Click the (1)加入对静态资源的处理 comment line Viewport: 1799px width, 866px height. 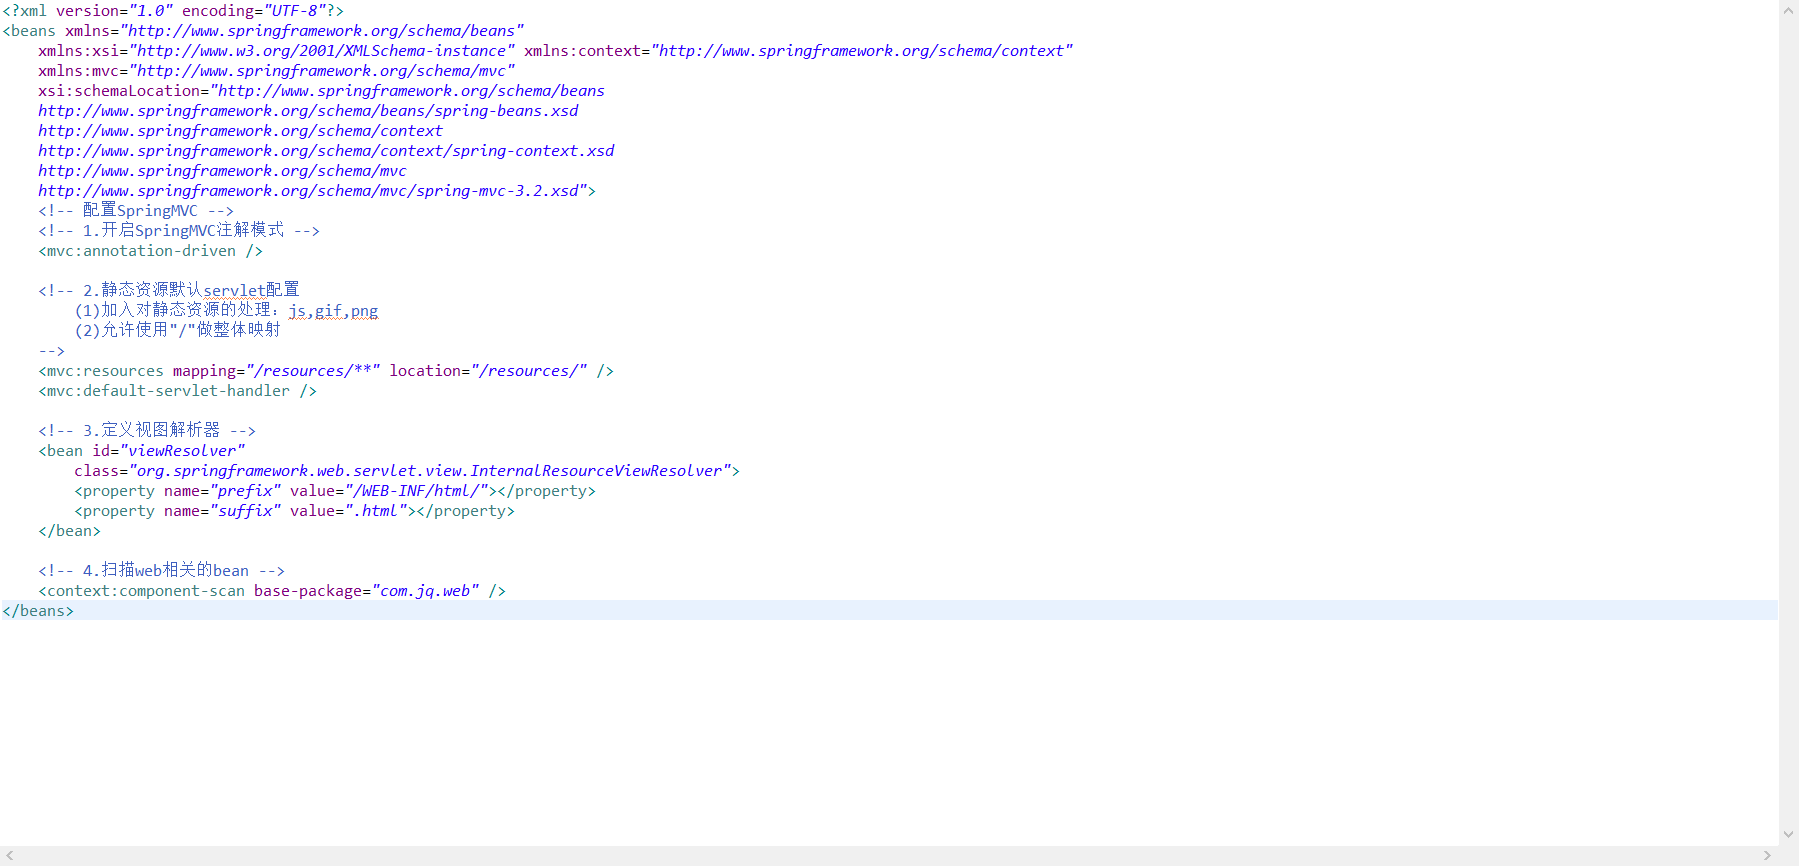(x=226, y=310)
